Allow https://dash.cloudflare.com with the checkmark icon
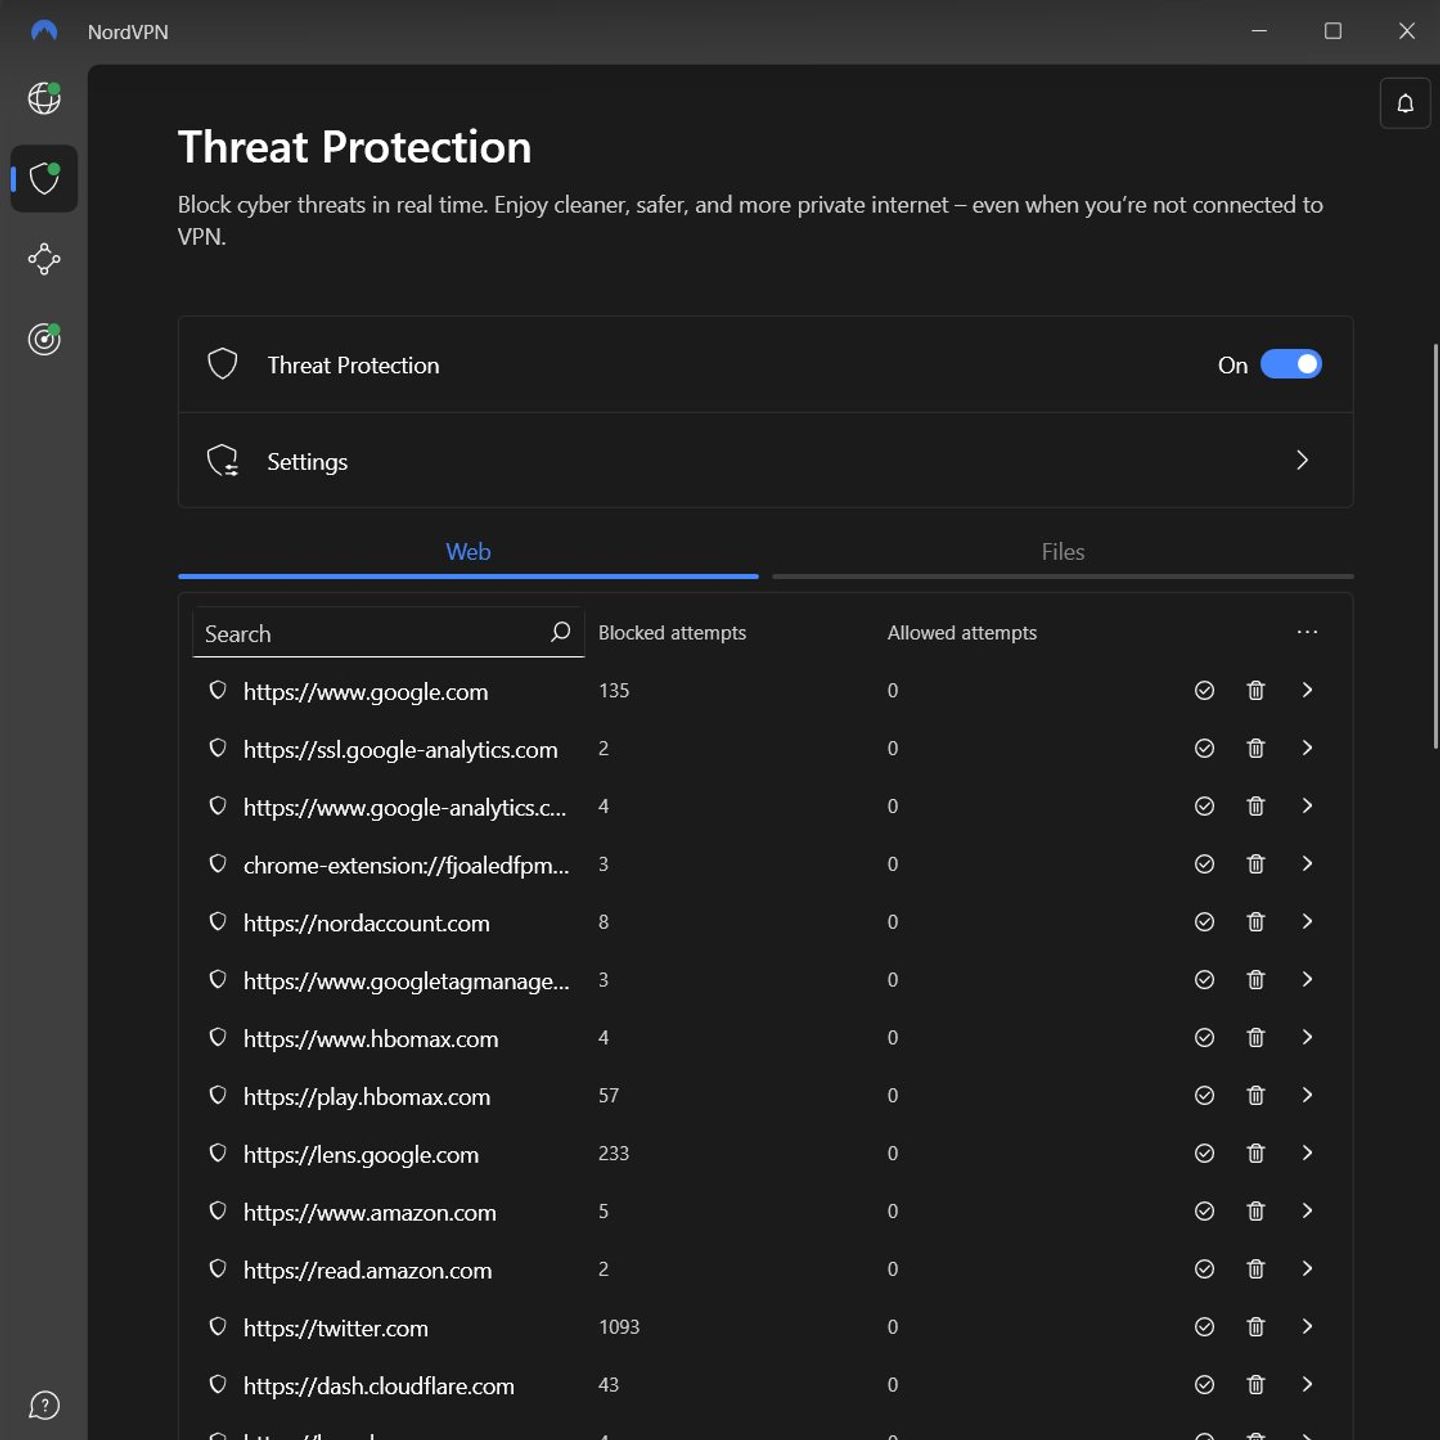 pos(1204,1385)
